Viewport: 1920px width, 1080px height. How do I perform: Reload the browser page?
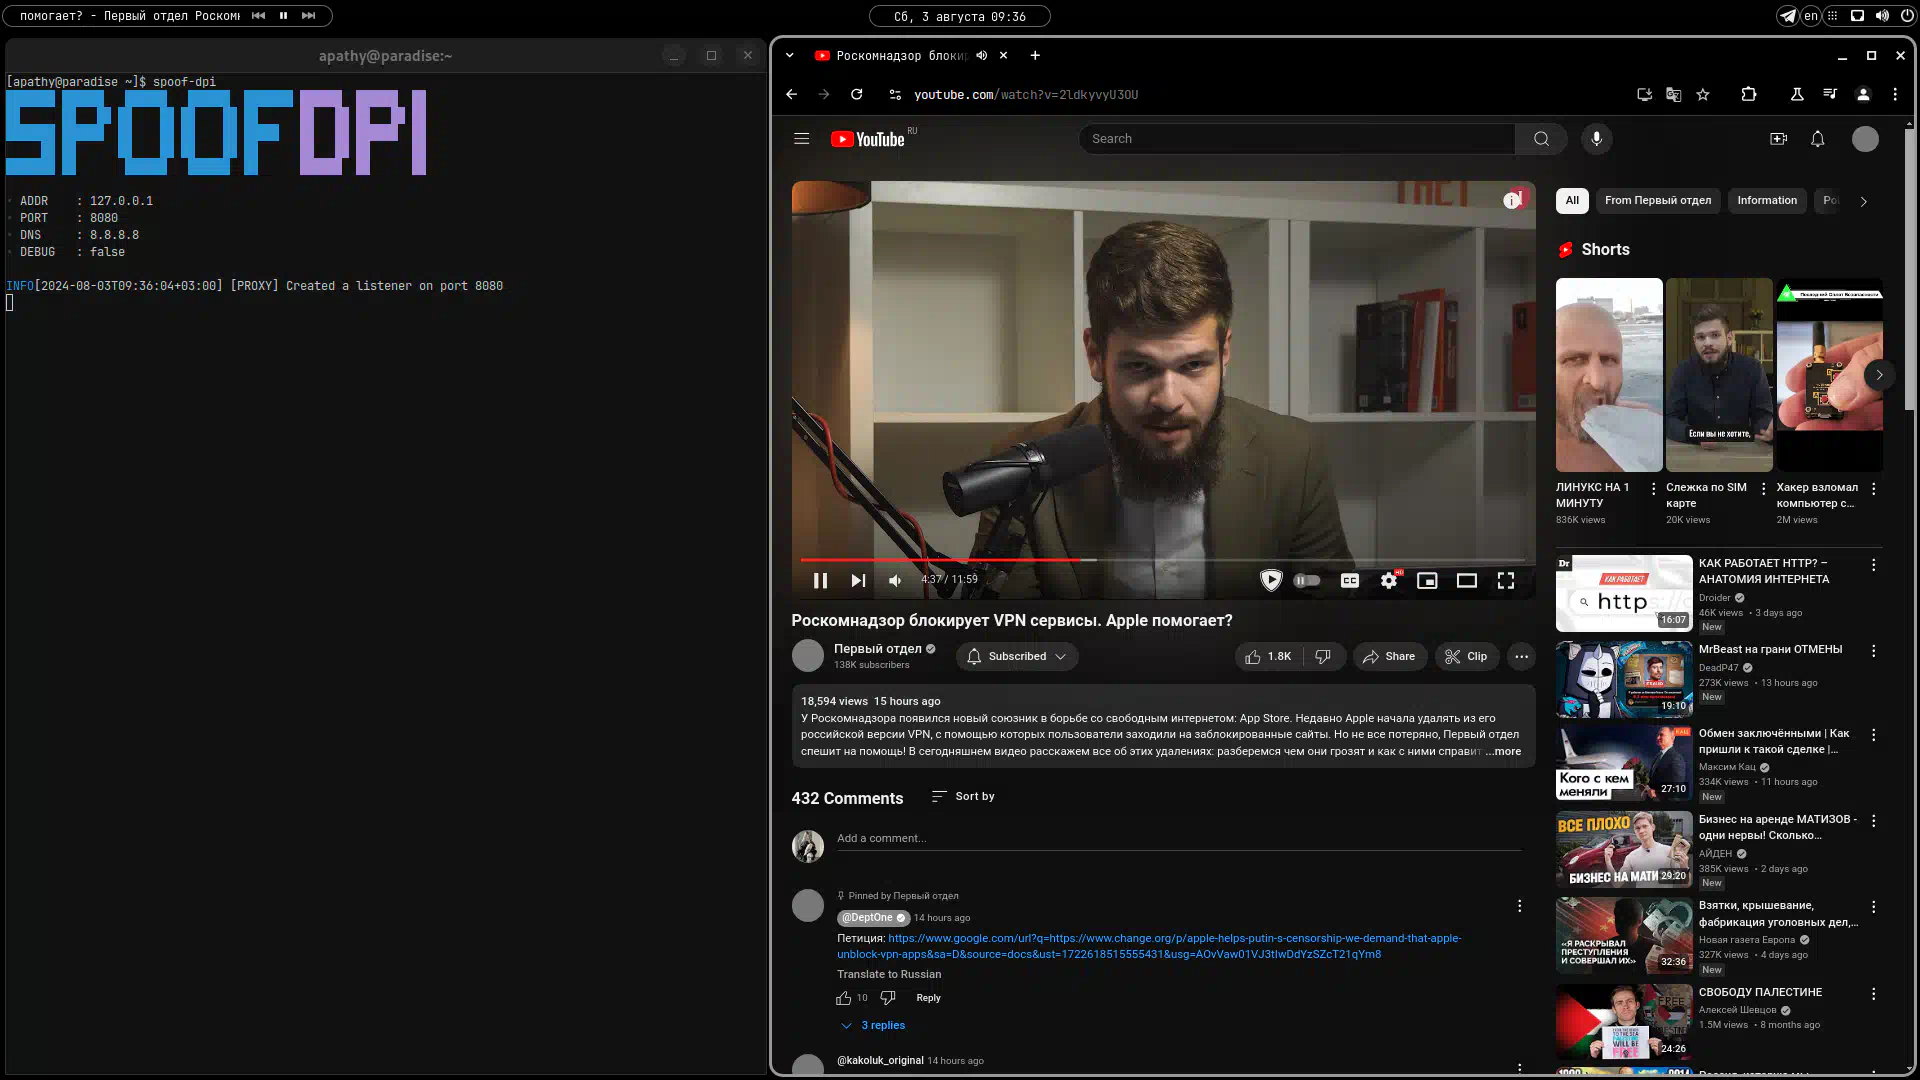point(857,94)
